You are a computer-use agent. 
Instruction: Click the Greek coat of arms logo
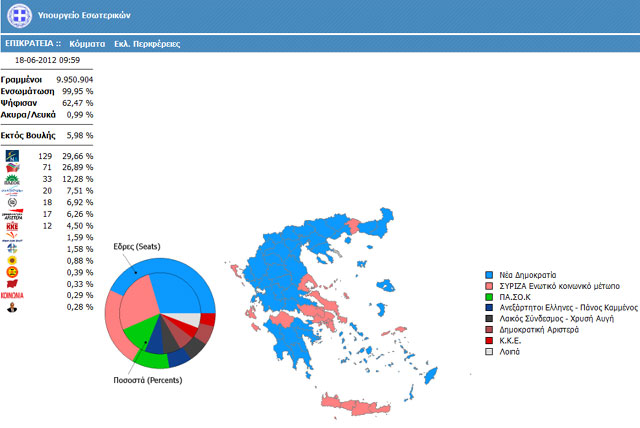18,17
